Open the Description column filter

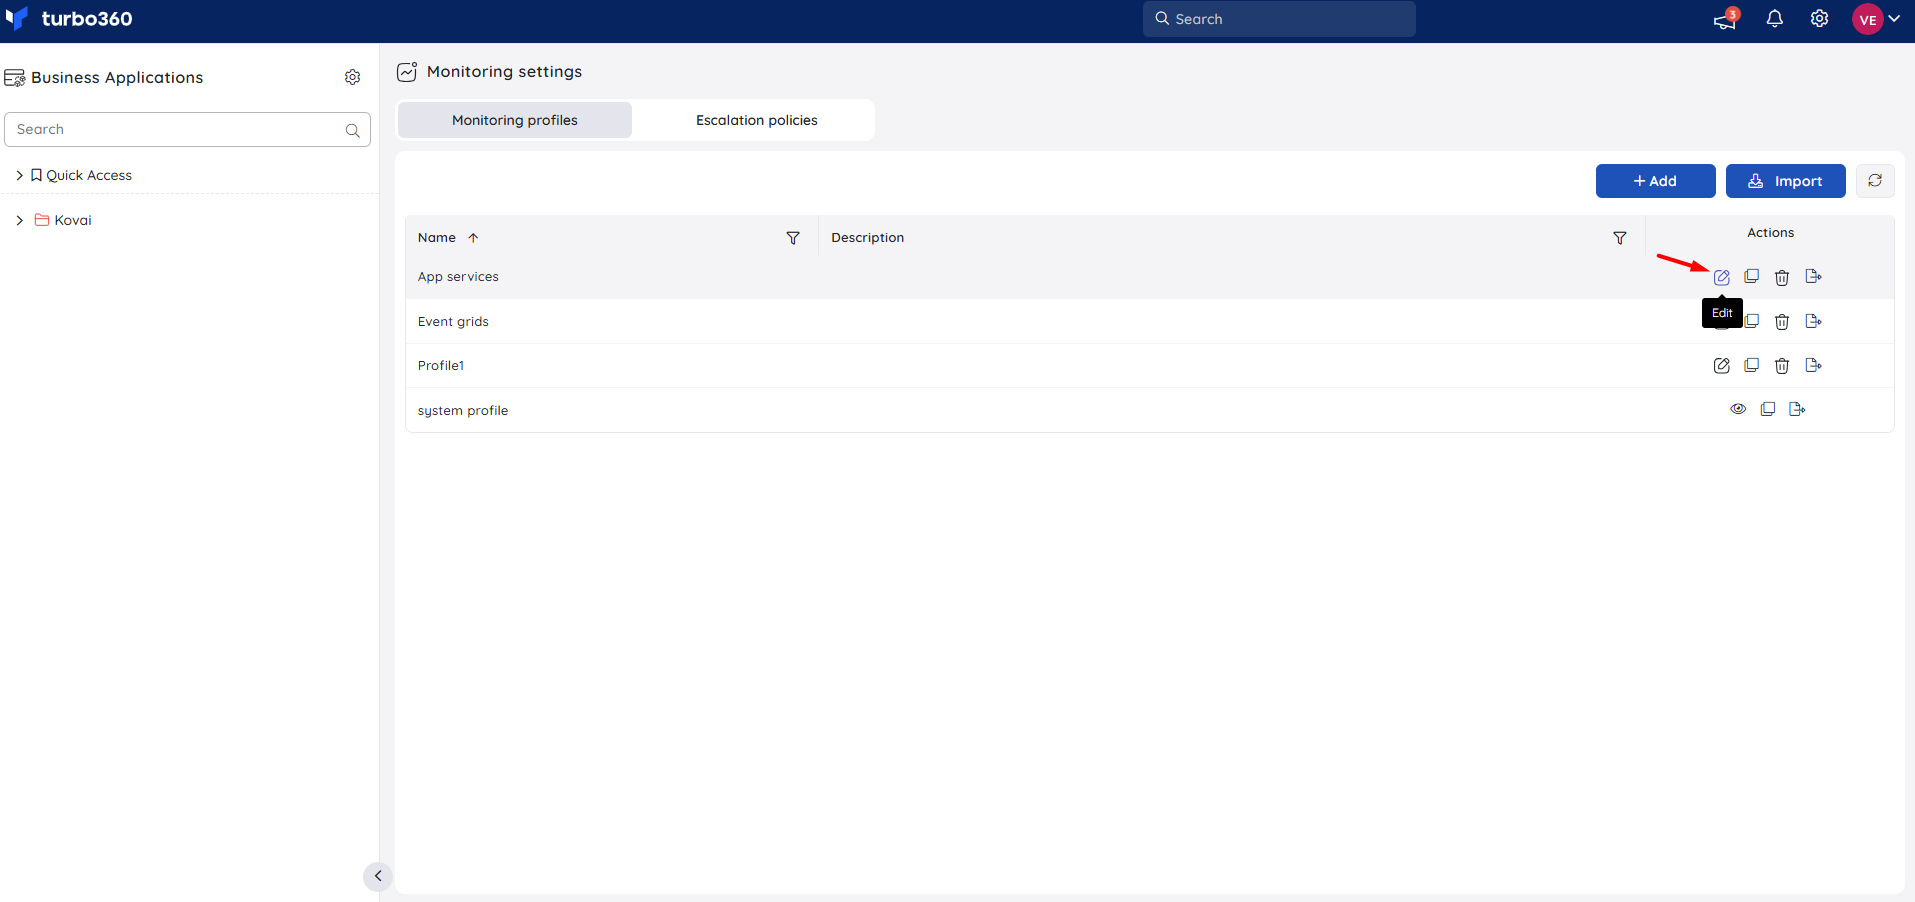[1620, 238]
